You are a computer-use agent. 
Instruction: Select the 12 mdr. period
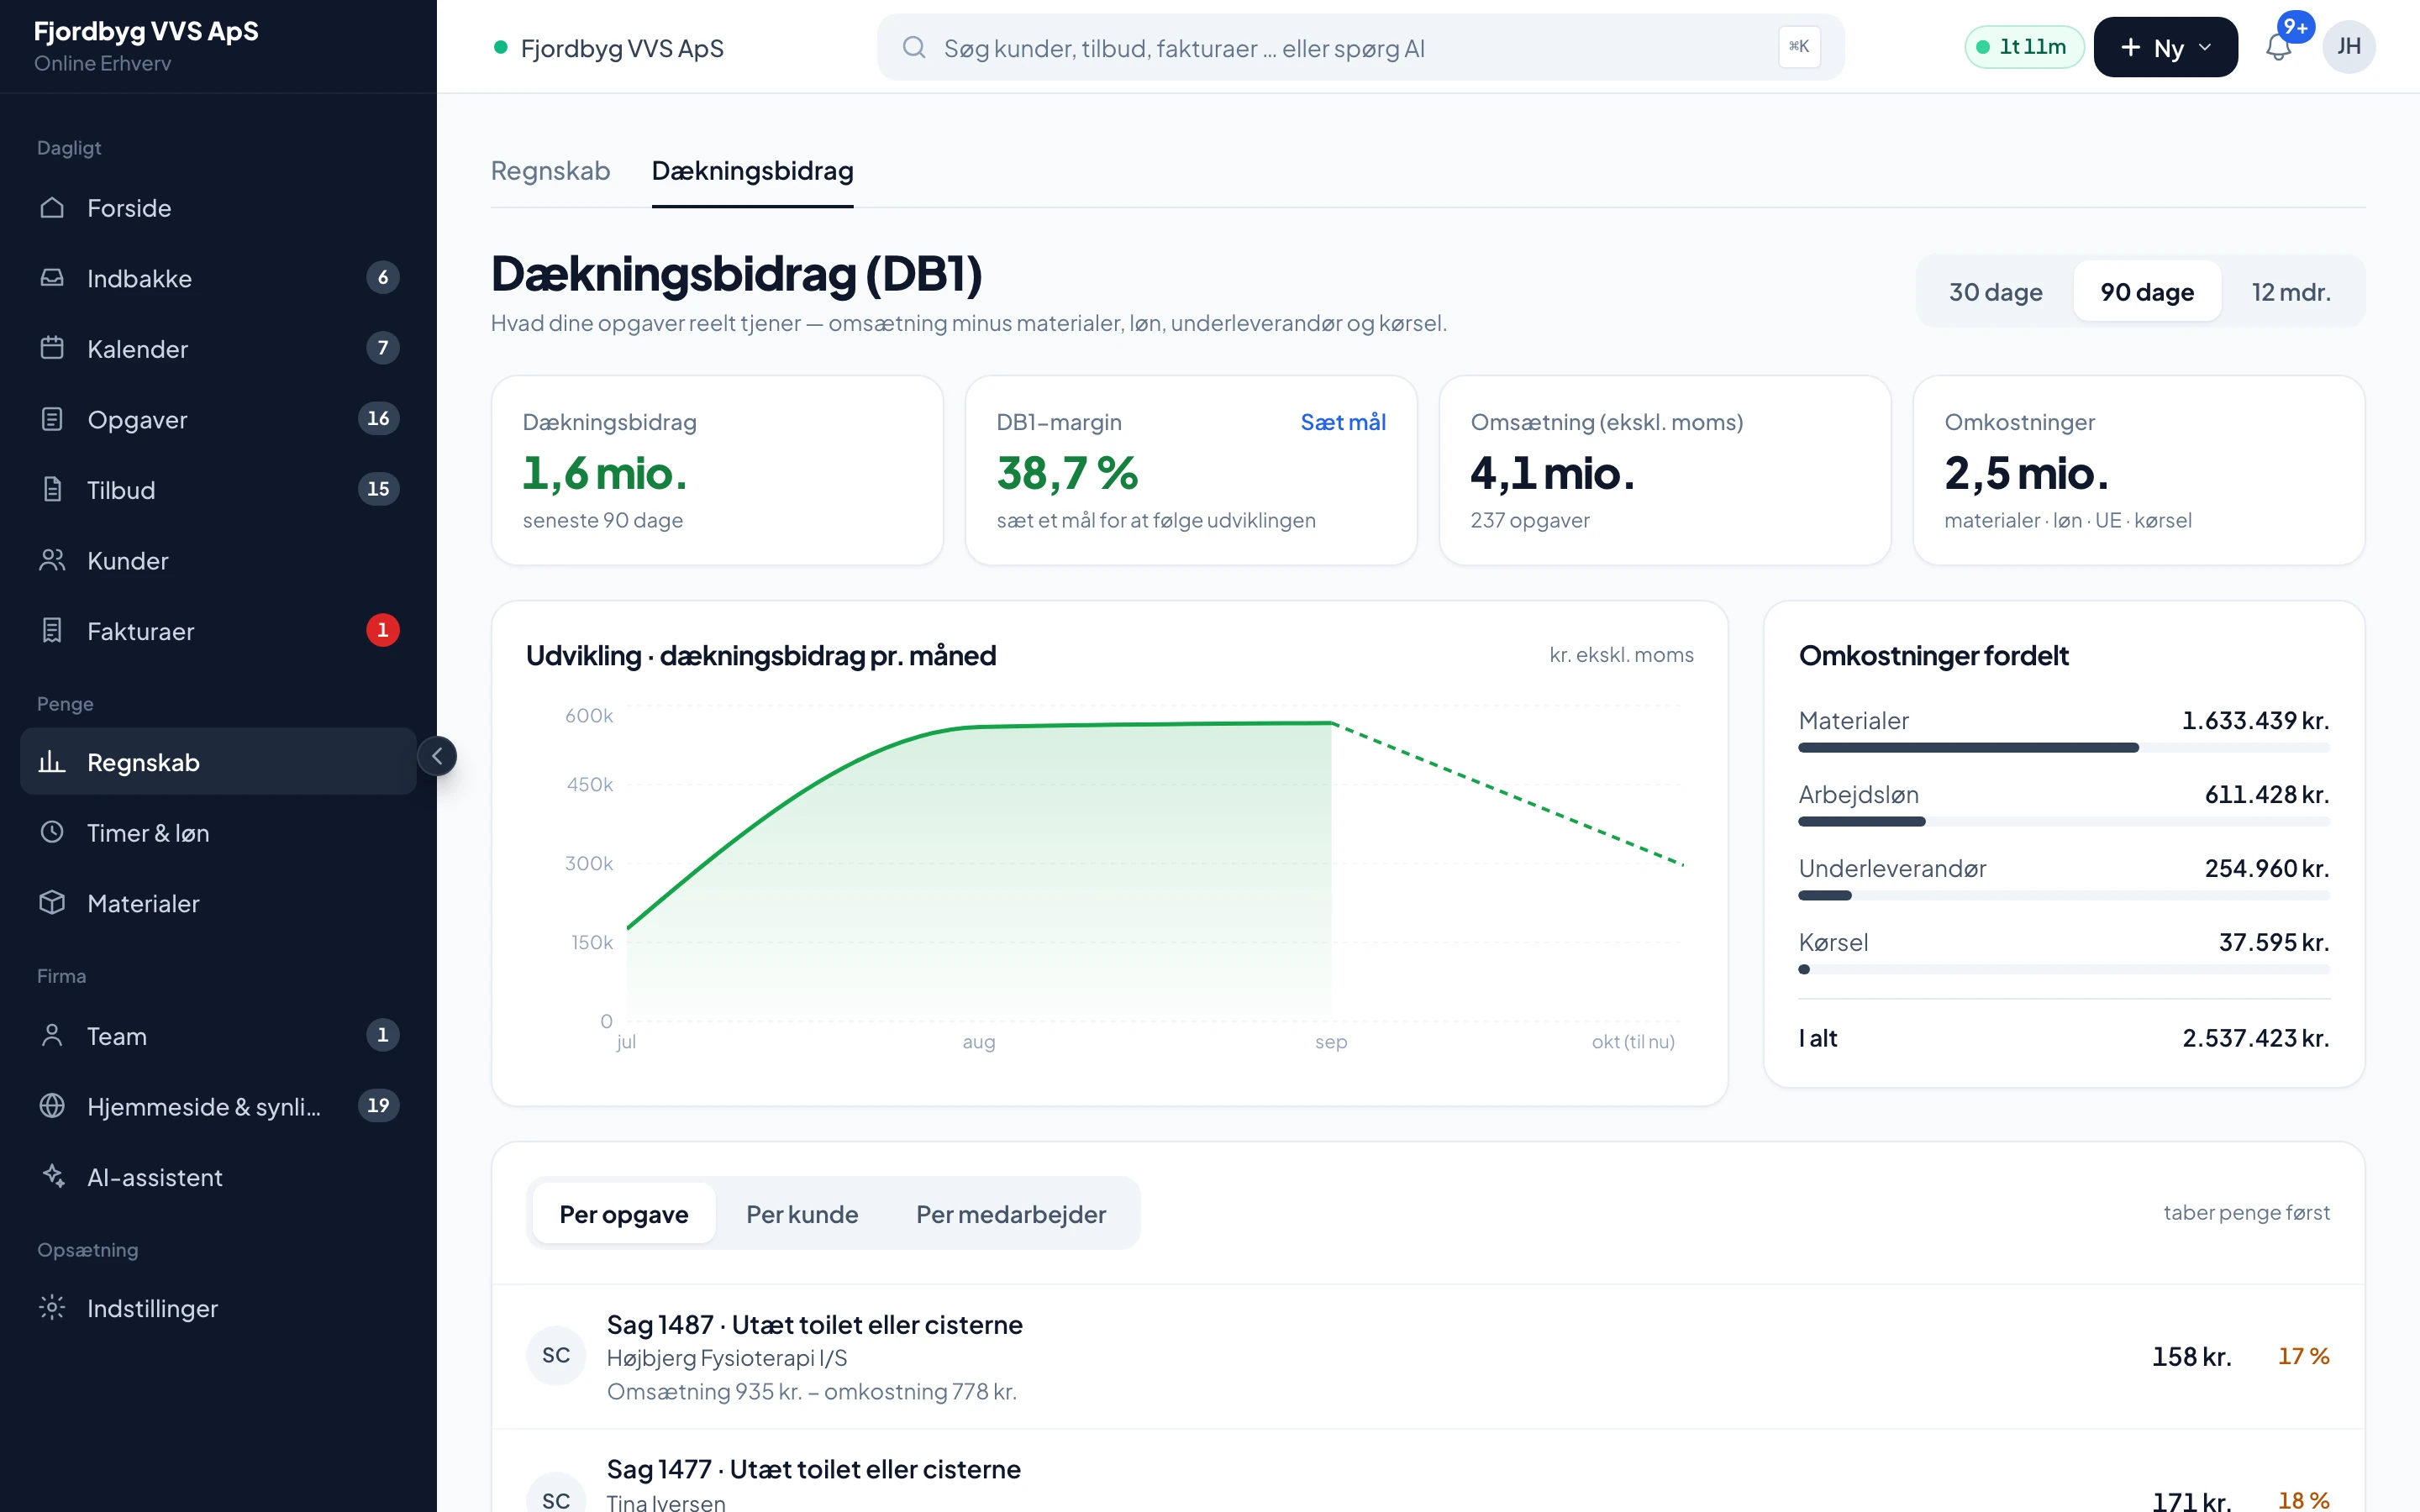tap(2291, 291)
